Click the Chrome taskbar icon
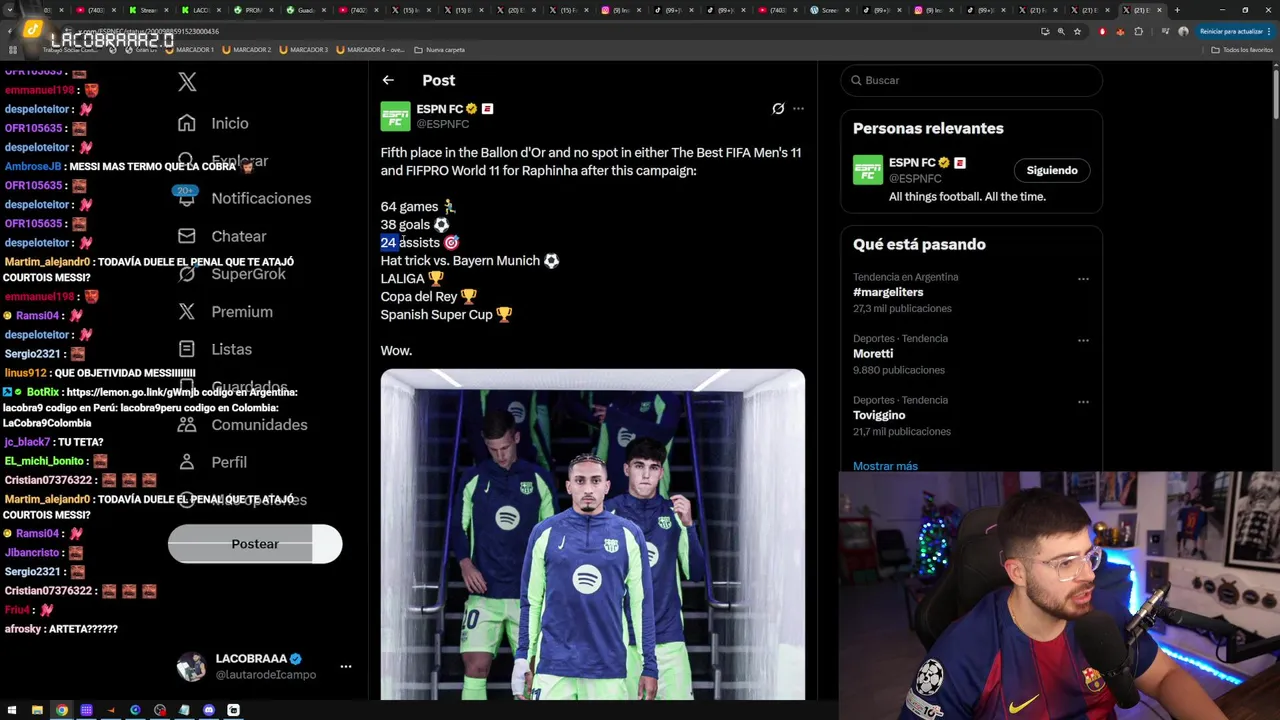Image resolution: width=1280 pixels, height=720 pixels. 62,710
